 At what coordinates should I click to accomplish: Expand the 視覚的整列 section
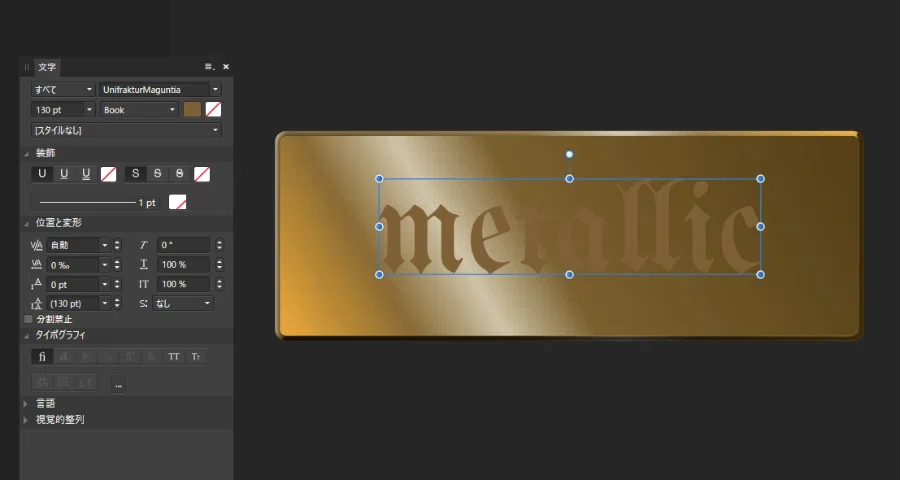(26, 420)
